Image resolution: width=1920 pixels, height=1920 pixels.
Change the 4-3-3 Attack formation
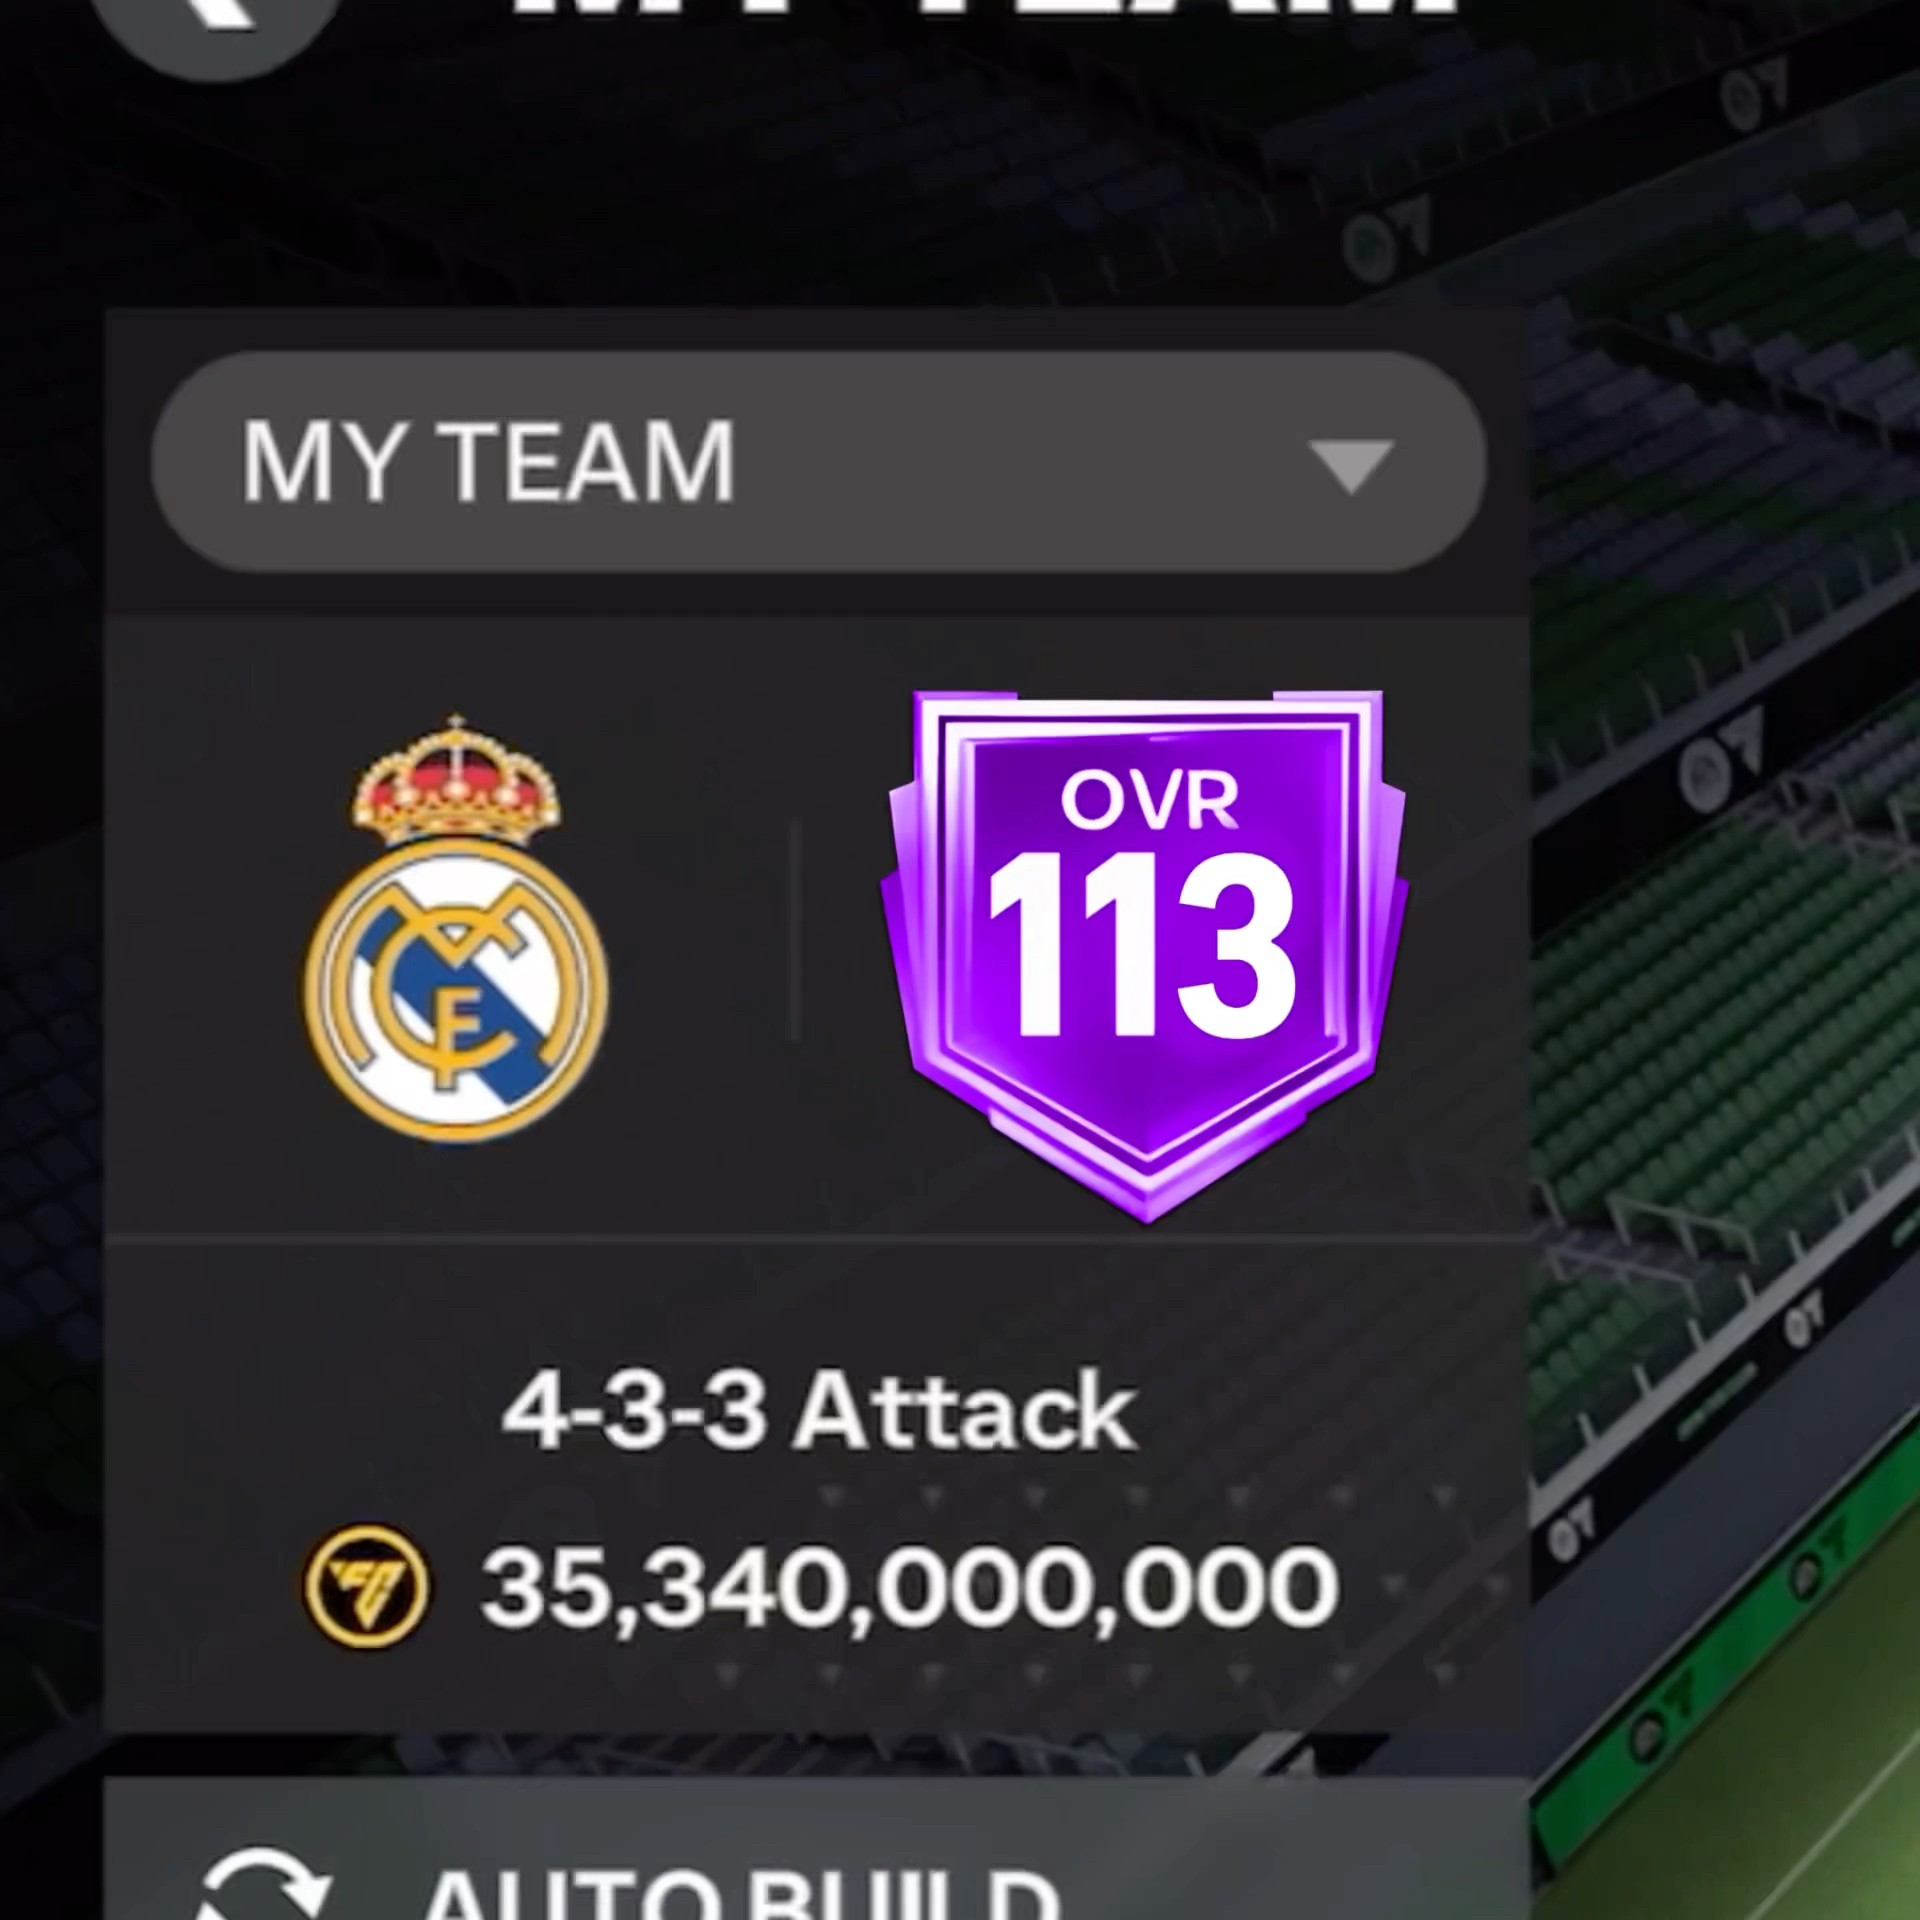[x=818, y=1411]
